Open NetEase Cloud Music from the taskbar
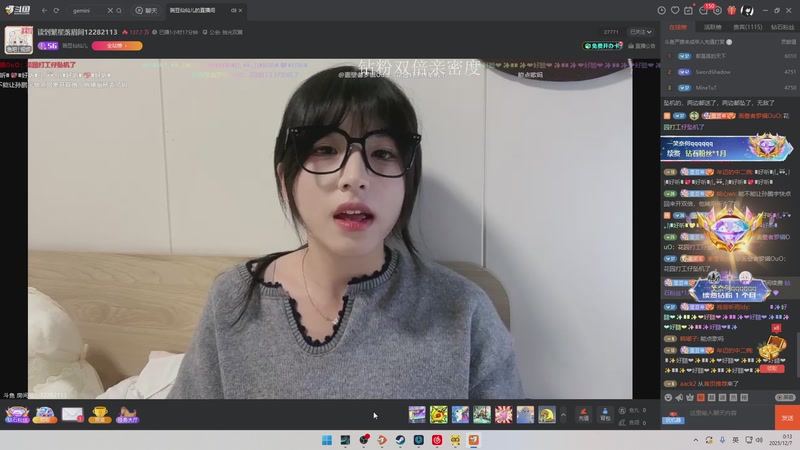Screen dimensions: 800x450 coord(437,440)
